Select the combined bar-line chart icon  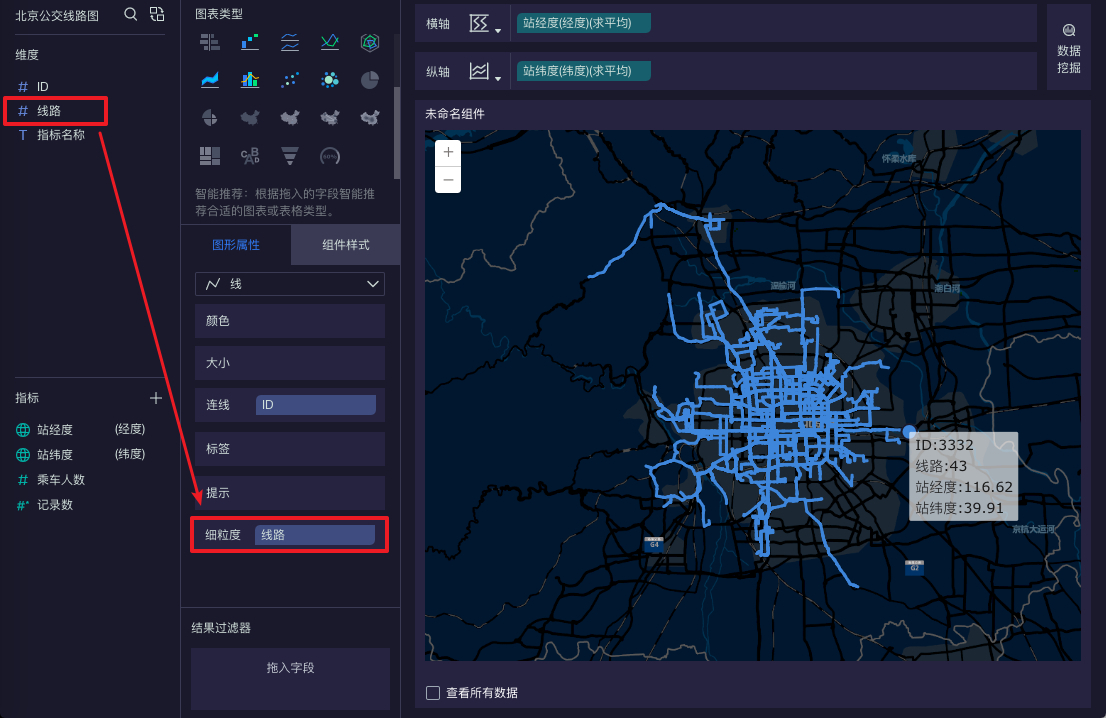pyautogui.click(x=250, y=80)
